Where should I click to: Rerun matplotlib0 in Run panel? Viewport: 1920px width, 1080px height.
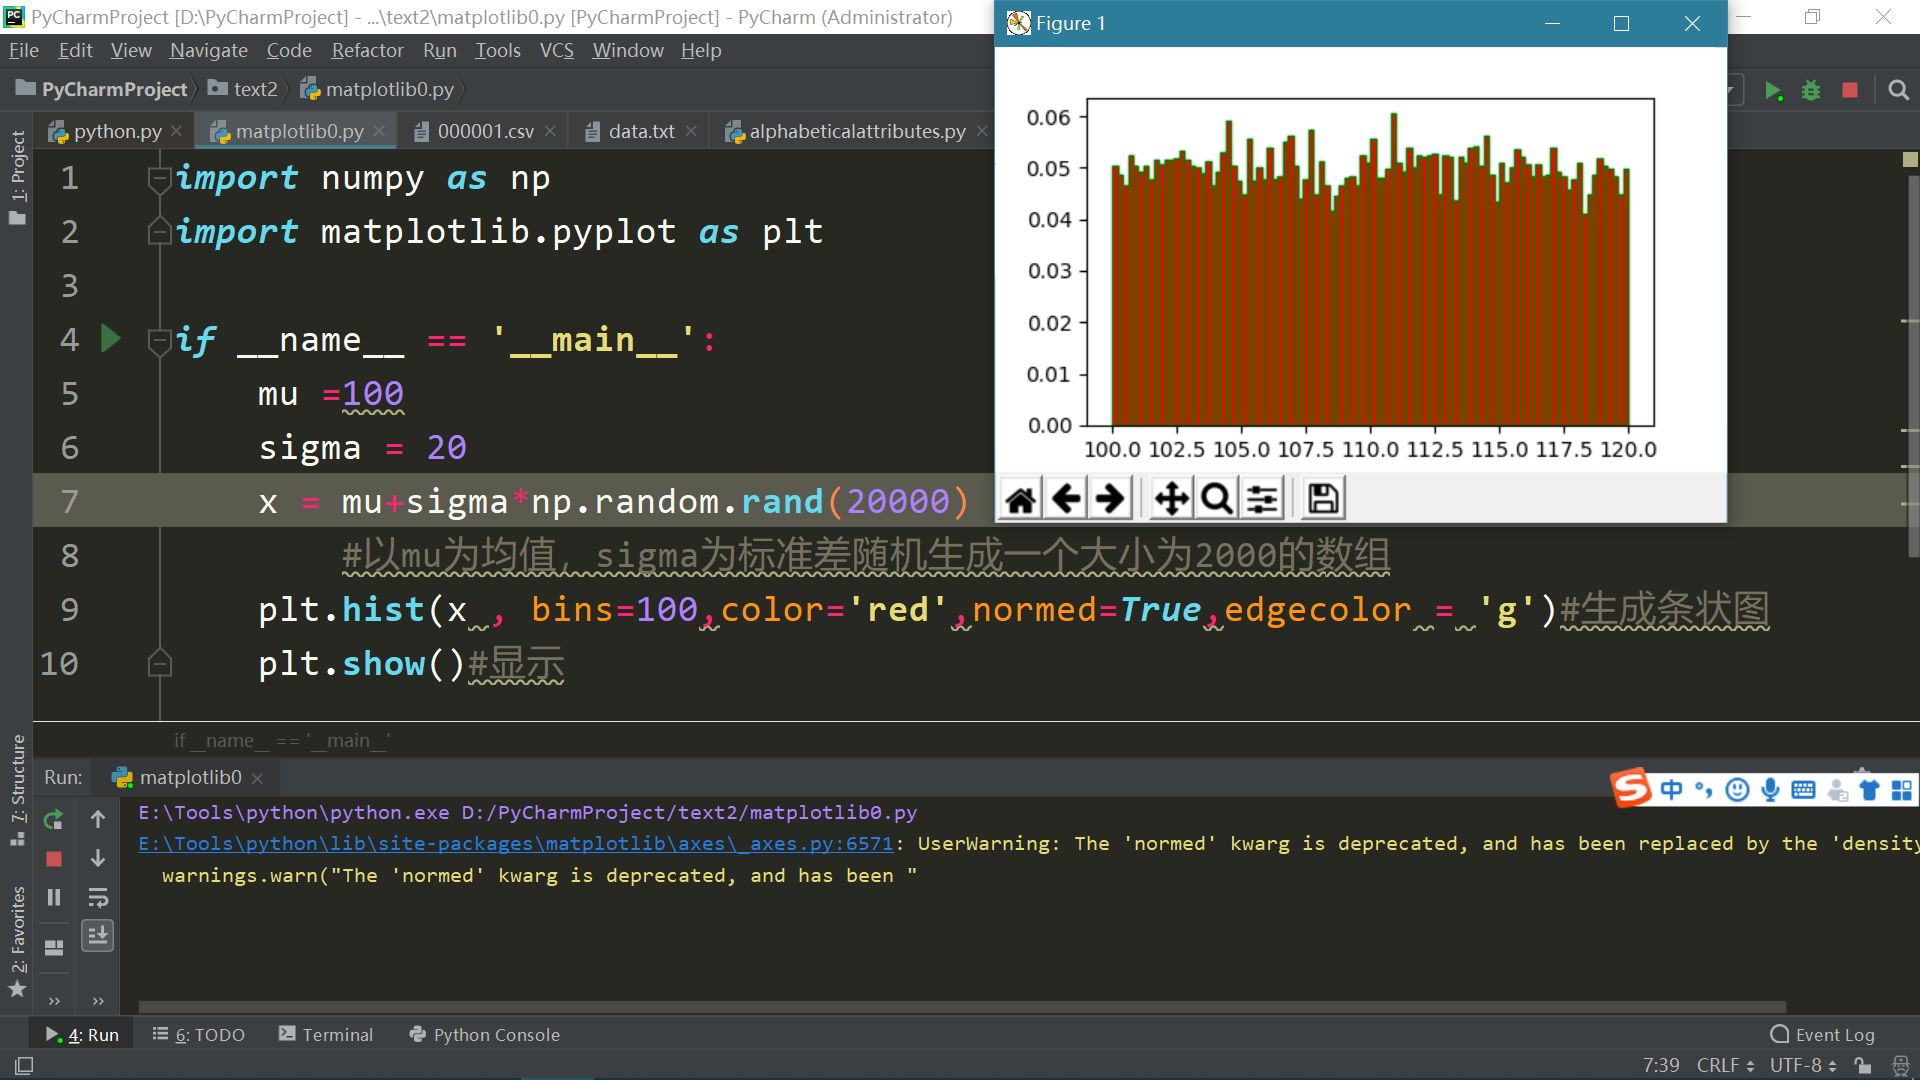(54, 820)
